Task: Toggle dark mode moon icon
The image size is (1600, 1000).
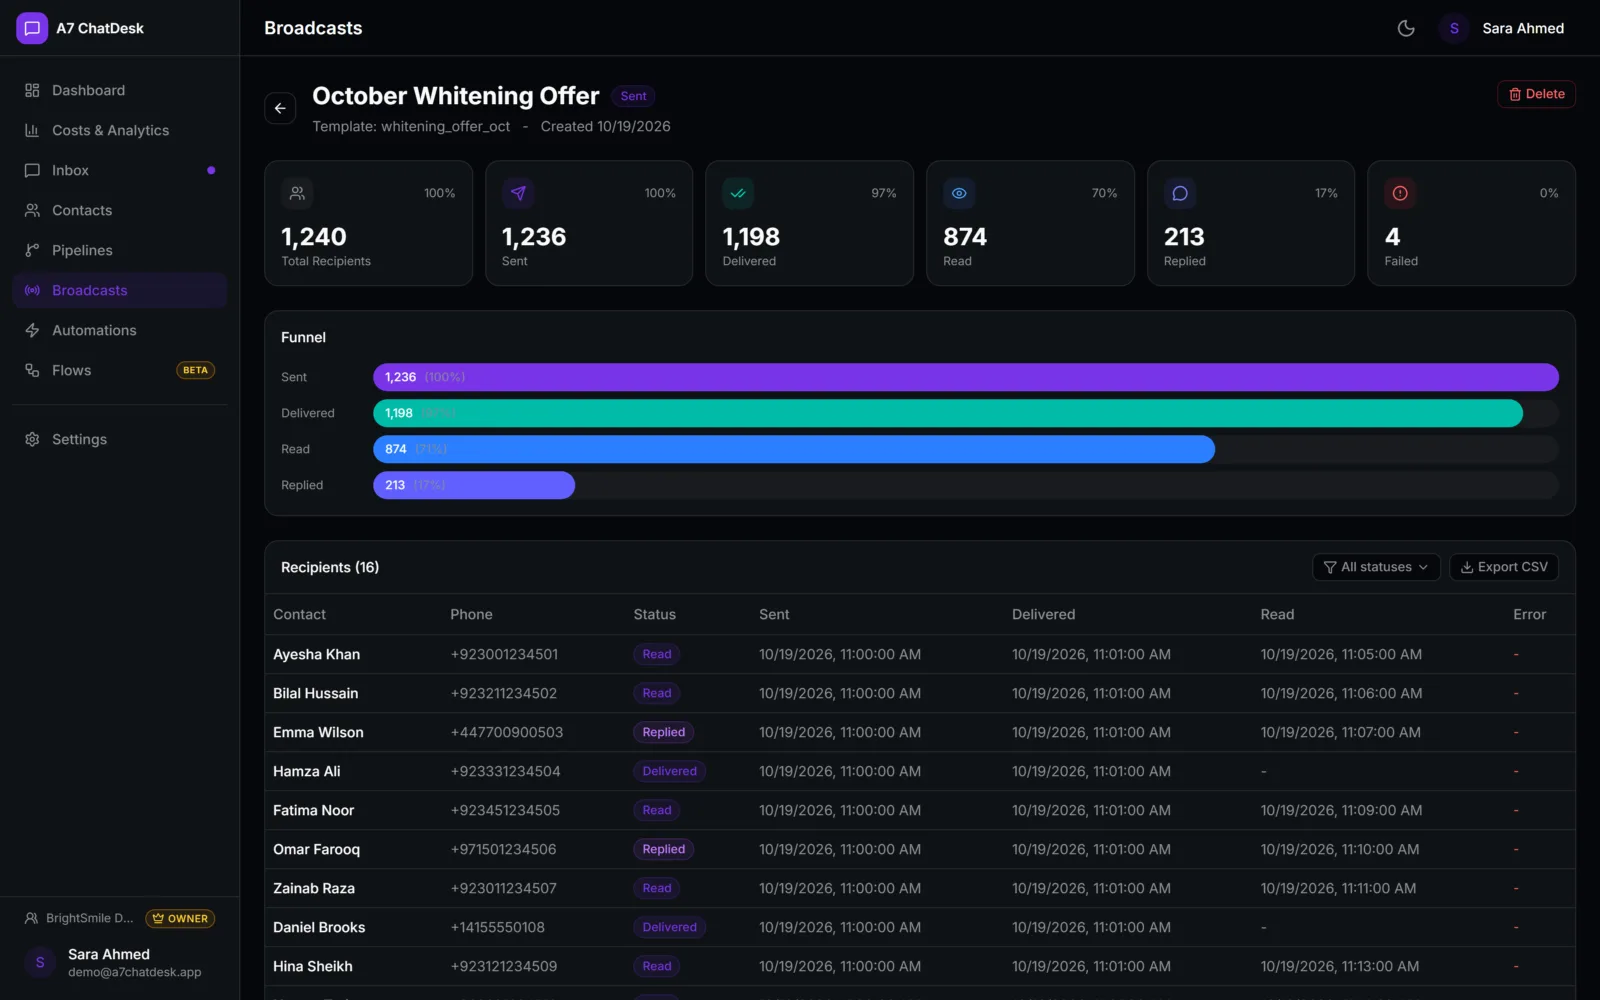Action: coord(1406,28)
